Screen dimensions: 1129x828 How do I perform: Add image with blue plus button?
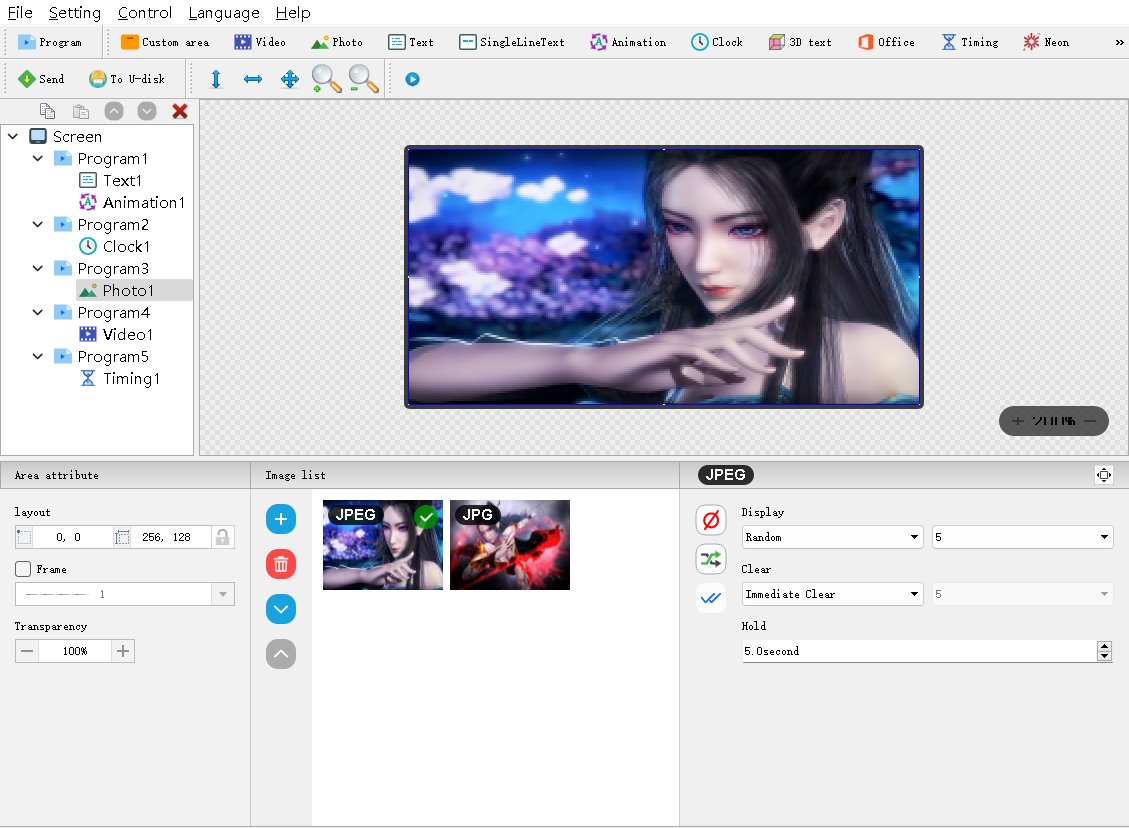pos(281,519)
